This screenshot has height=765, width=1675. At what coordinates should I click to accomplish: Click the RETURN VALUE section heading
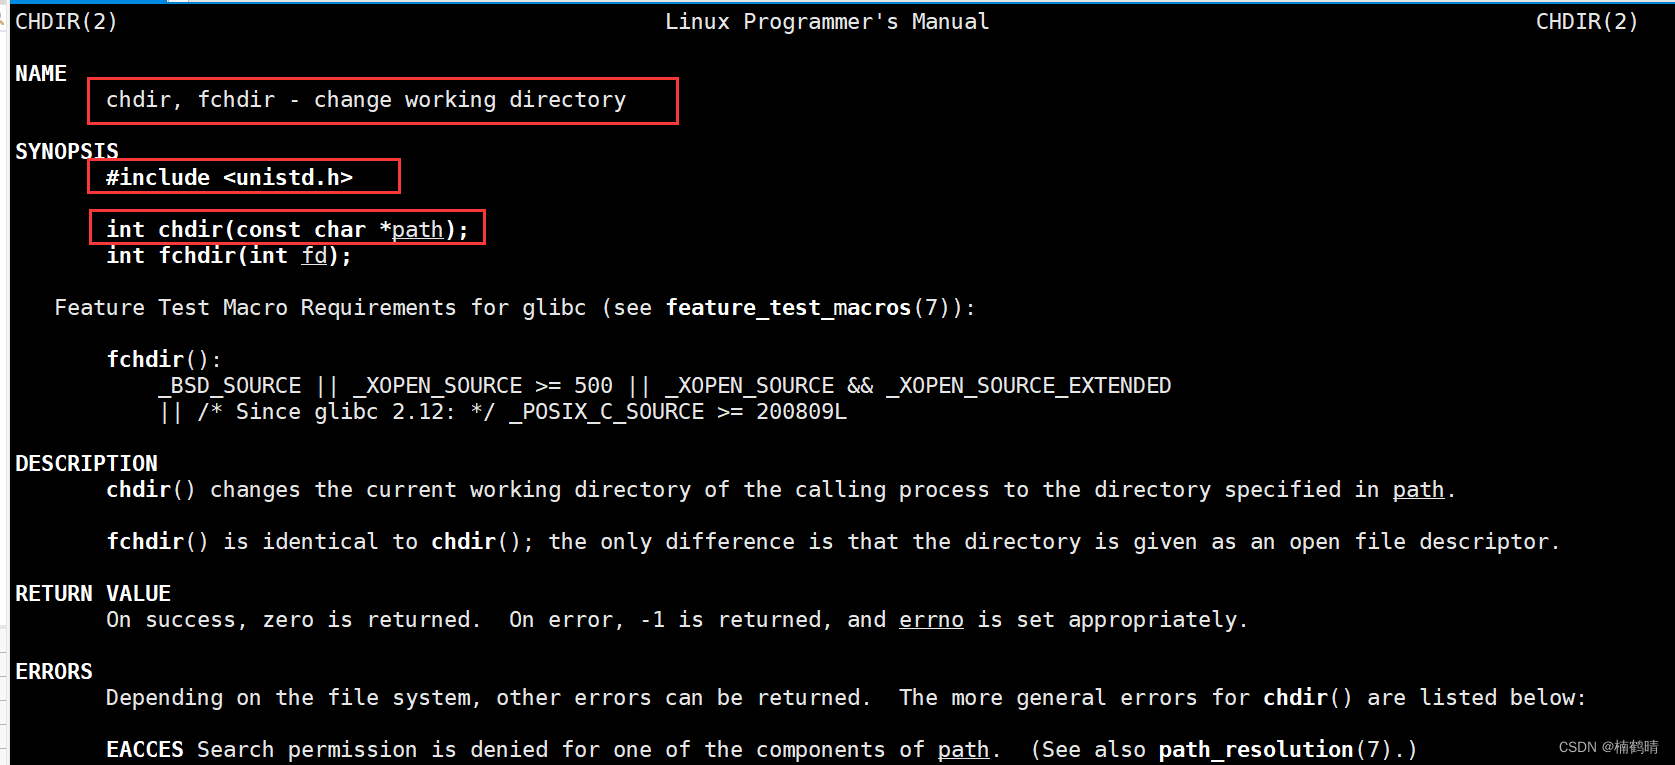93,594
